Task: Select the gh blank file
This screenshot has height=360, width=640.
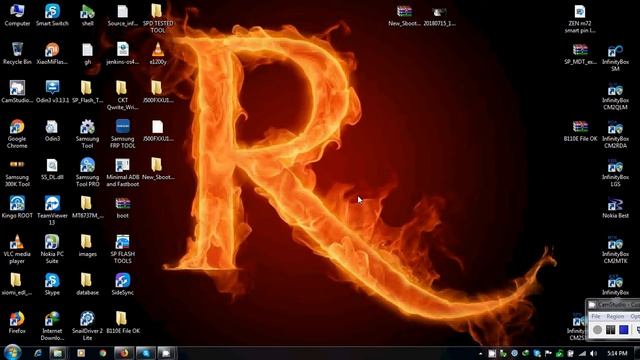Action: pos(87,53)
